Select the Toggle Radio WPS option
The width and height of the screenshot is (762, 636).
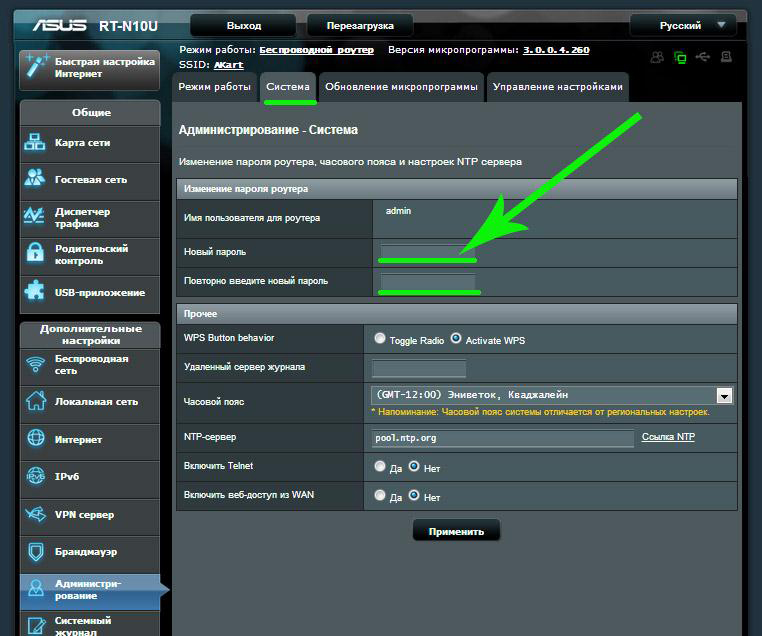pyautogui.click(x=380, y=339)
